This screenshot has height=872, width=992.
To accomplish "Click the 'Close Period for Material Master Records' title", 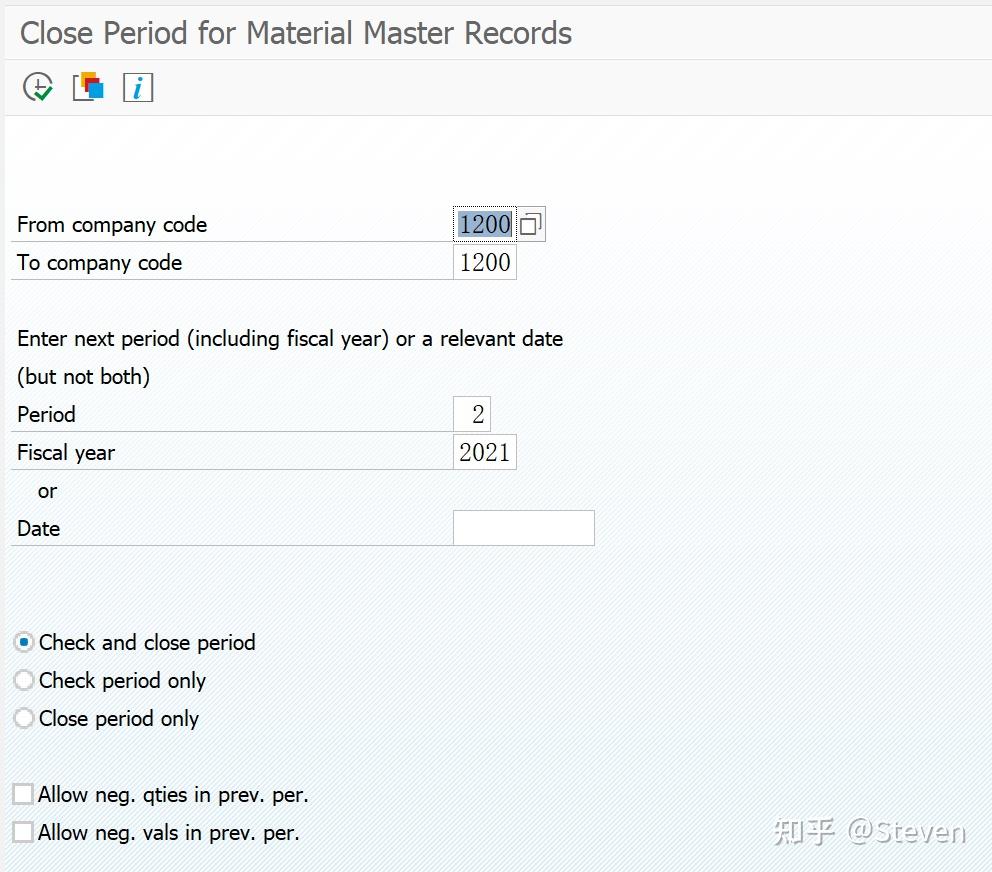I will (x=296, y=33).
